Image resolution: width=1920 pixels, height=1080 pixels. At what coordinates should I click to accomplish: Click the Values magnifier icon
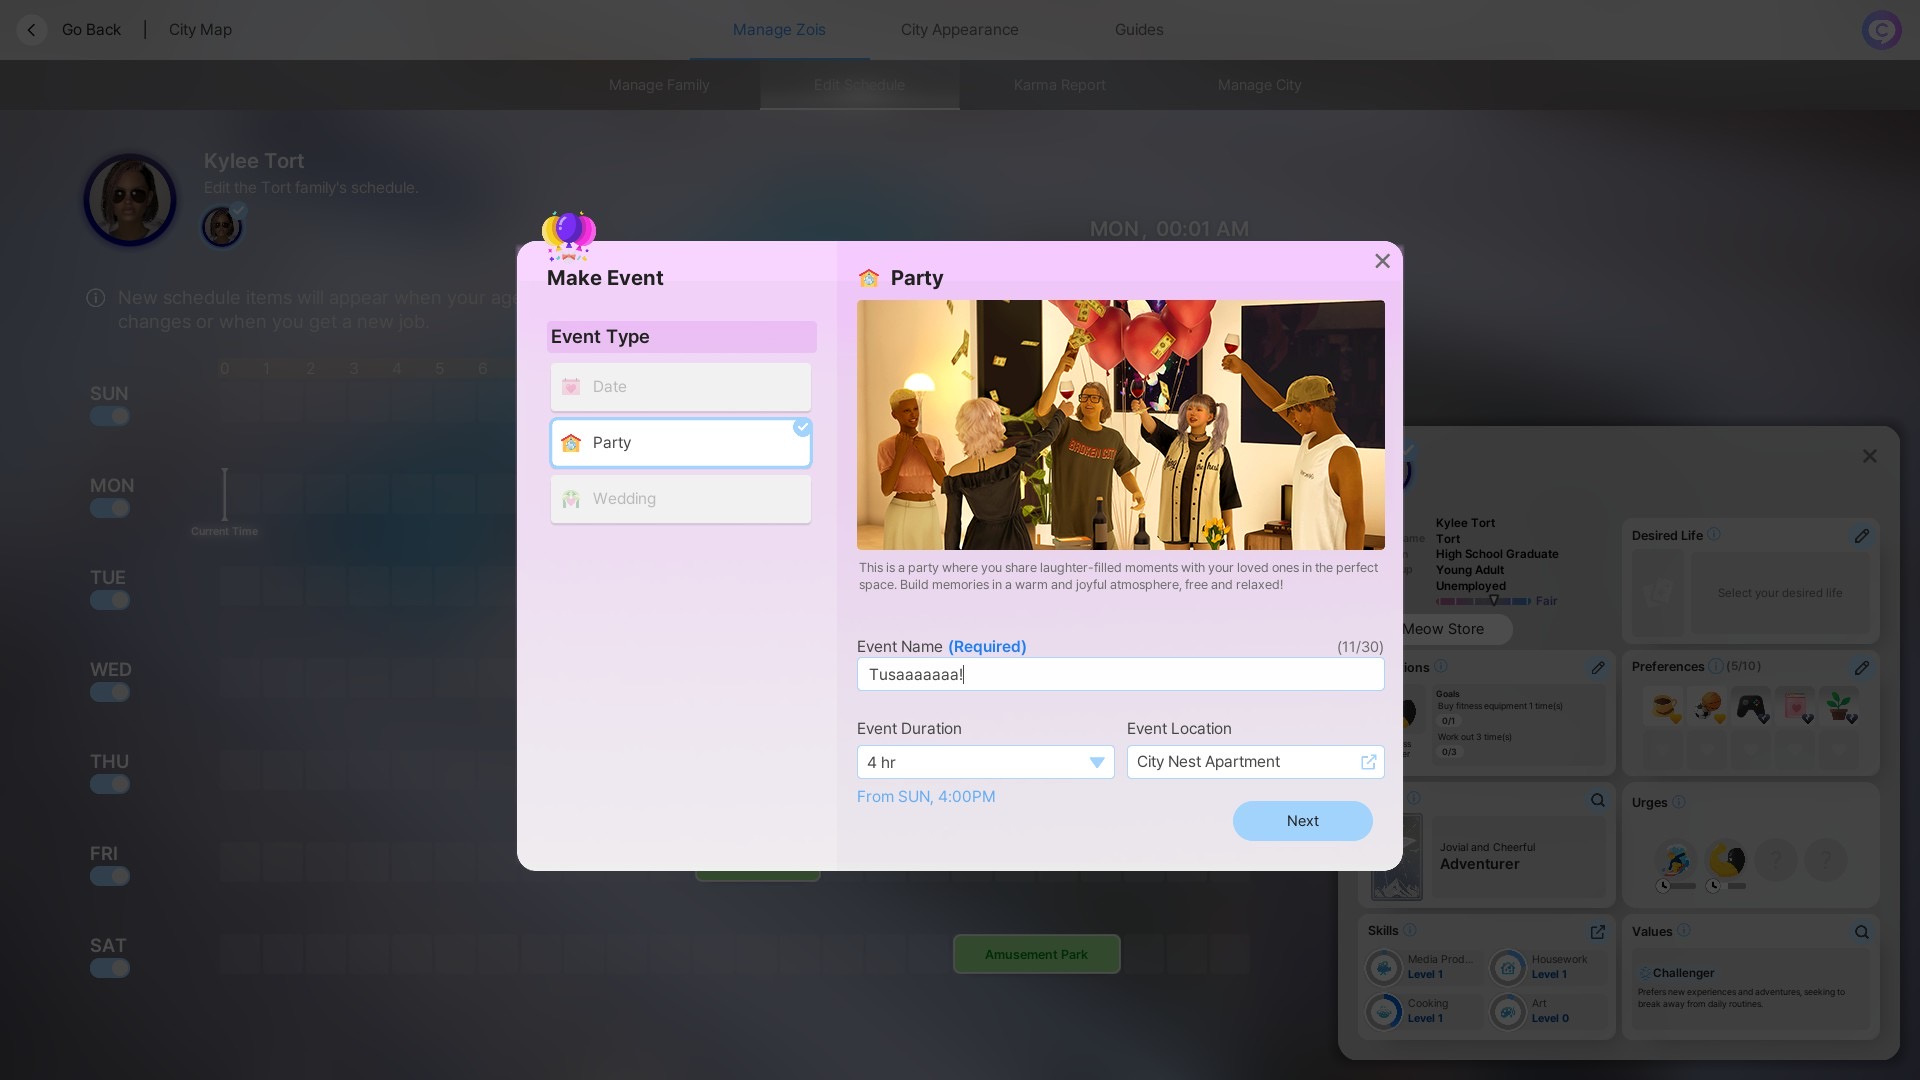[x=1861, y=932]
